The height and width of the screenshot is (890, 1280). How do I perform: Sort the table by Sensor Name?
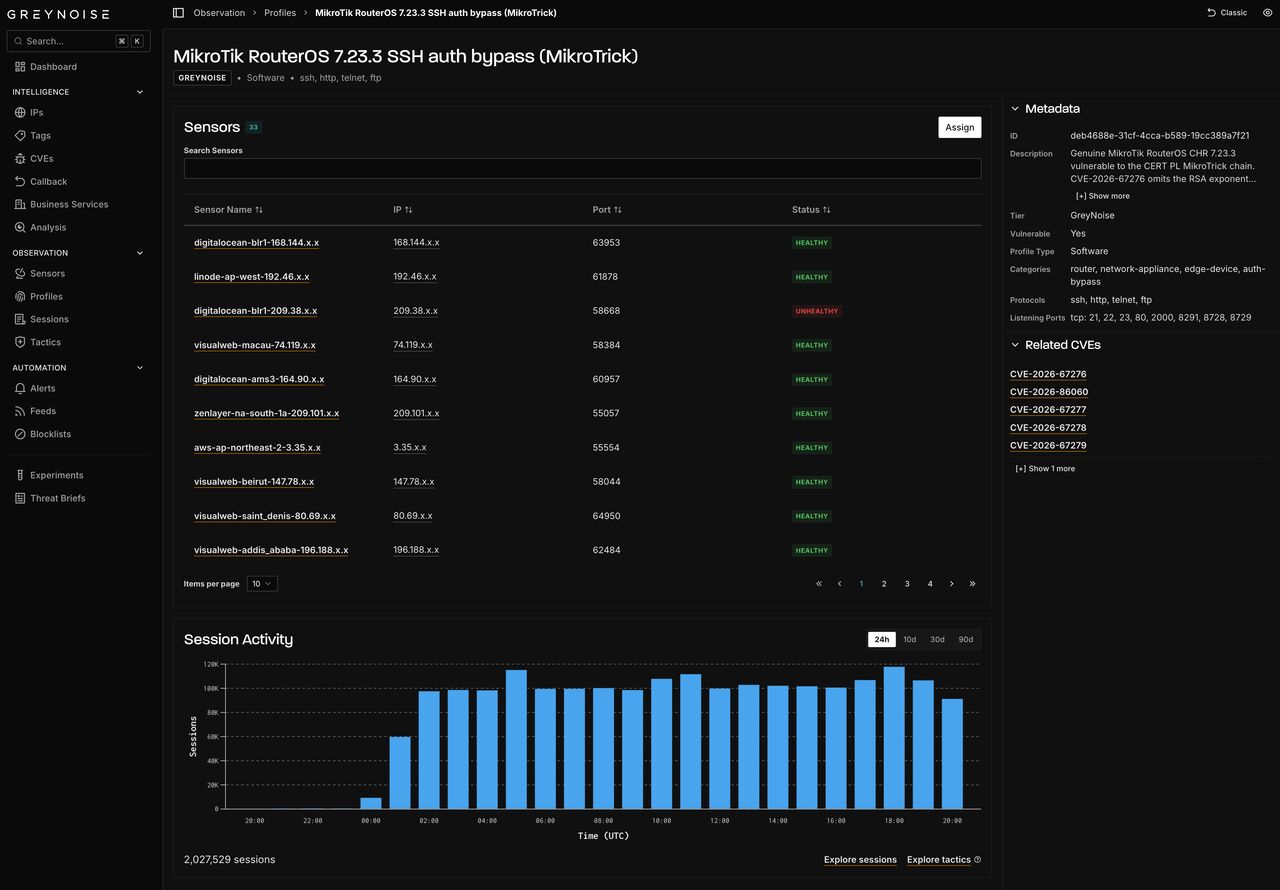(228, 210)
